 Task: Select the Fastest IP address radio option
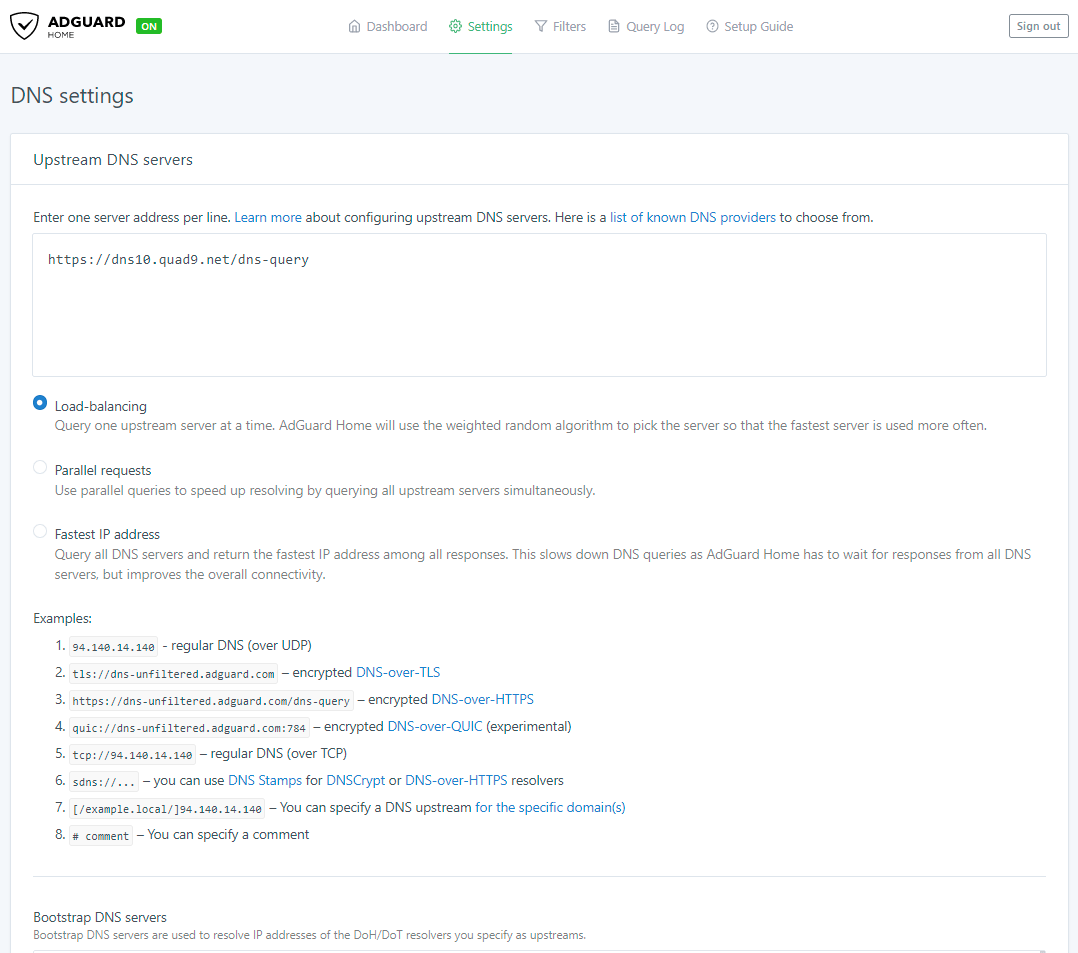click(x=40, y=531)
